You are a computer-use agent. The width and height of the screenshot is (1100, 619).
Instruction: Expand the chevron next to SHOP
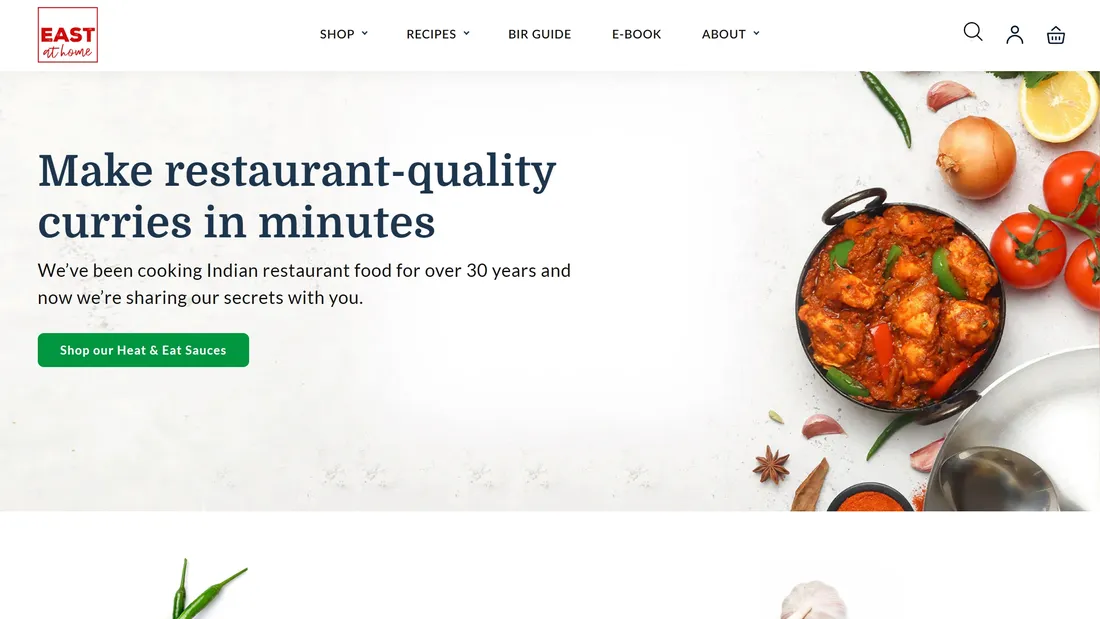pos(365,34)
